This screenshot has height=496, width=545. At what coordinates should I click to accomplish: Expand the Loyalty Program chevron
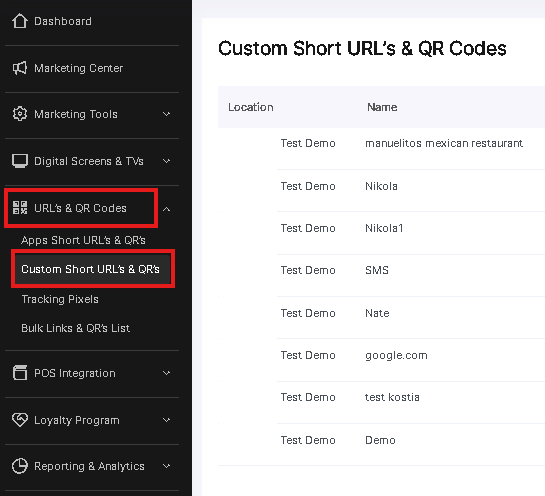coord(167,420)
